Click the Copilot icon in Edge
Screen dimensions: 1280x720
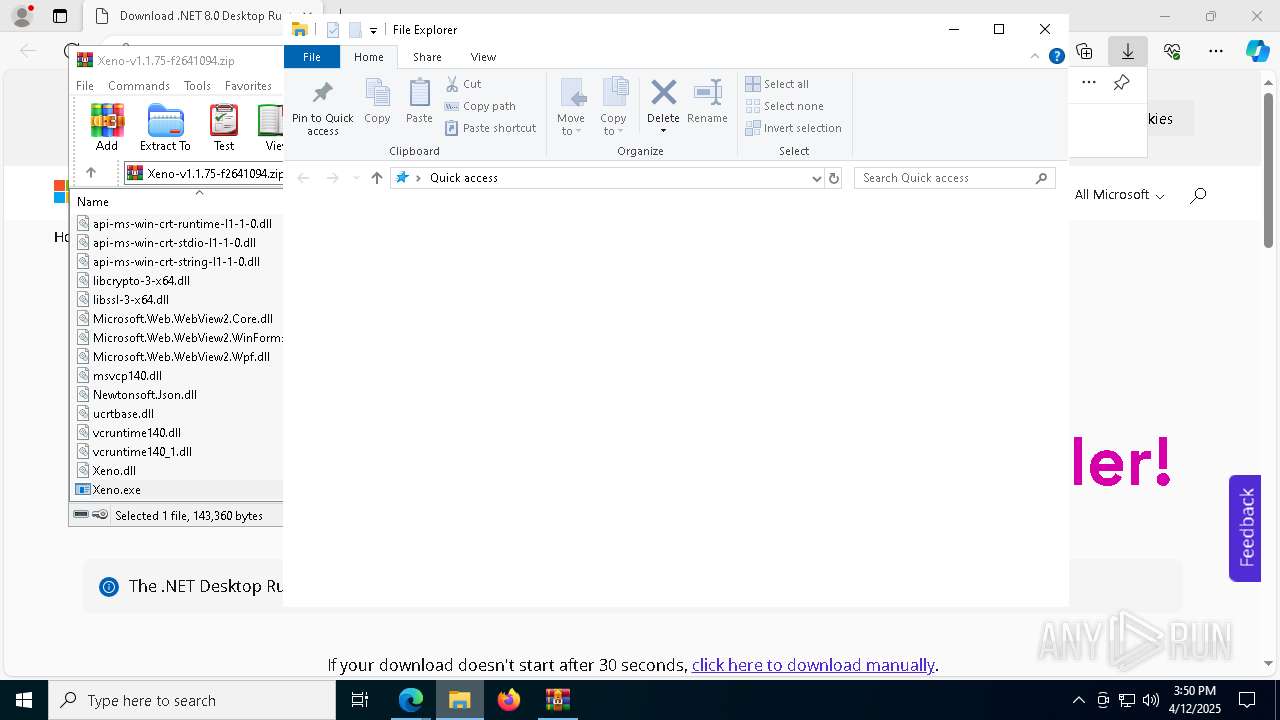(x=1257, y=51)
